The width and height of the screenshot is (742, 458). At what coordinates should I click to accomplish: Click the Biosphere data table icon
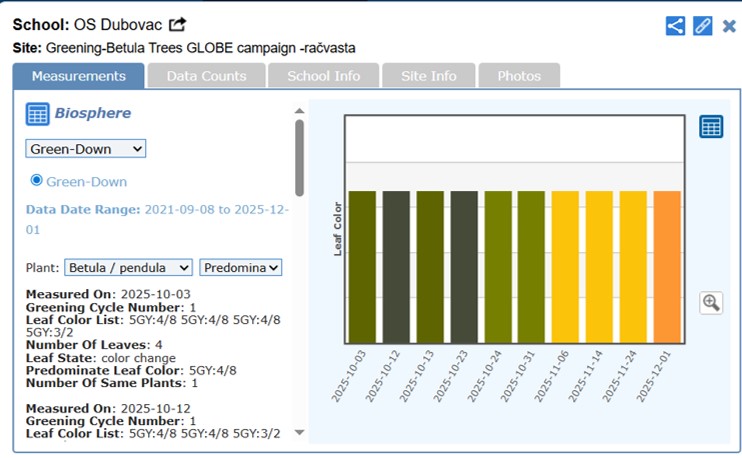[x=37, y=114]
